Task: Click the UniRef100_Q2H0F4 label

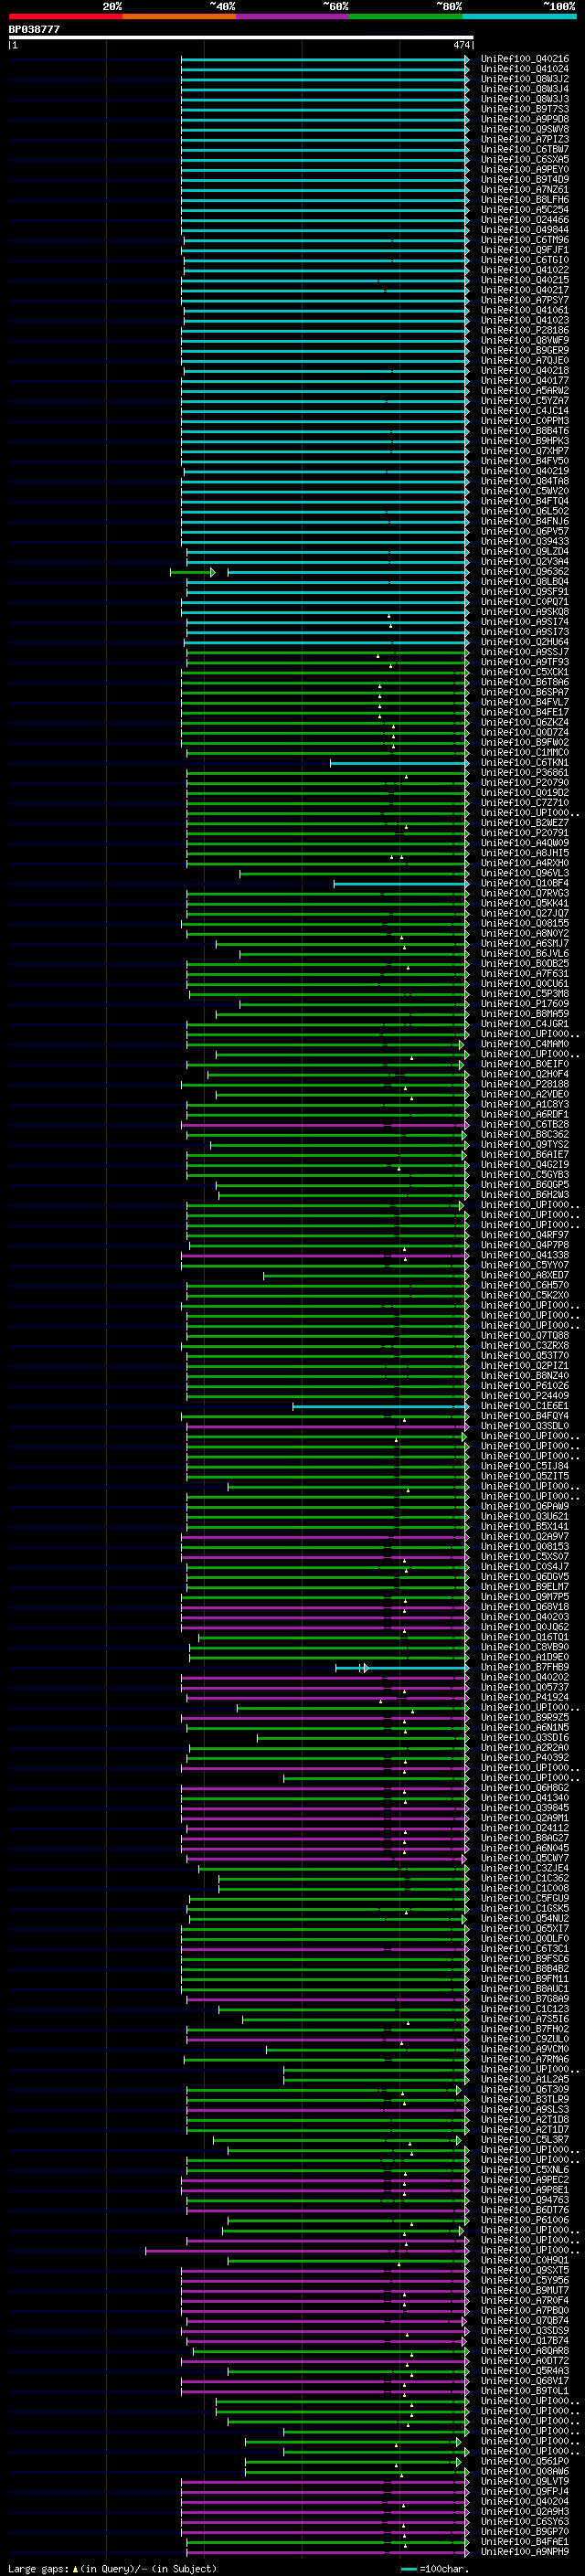Action: (524, 1075)
